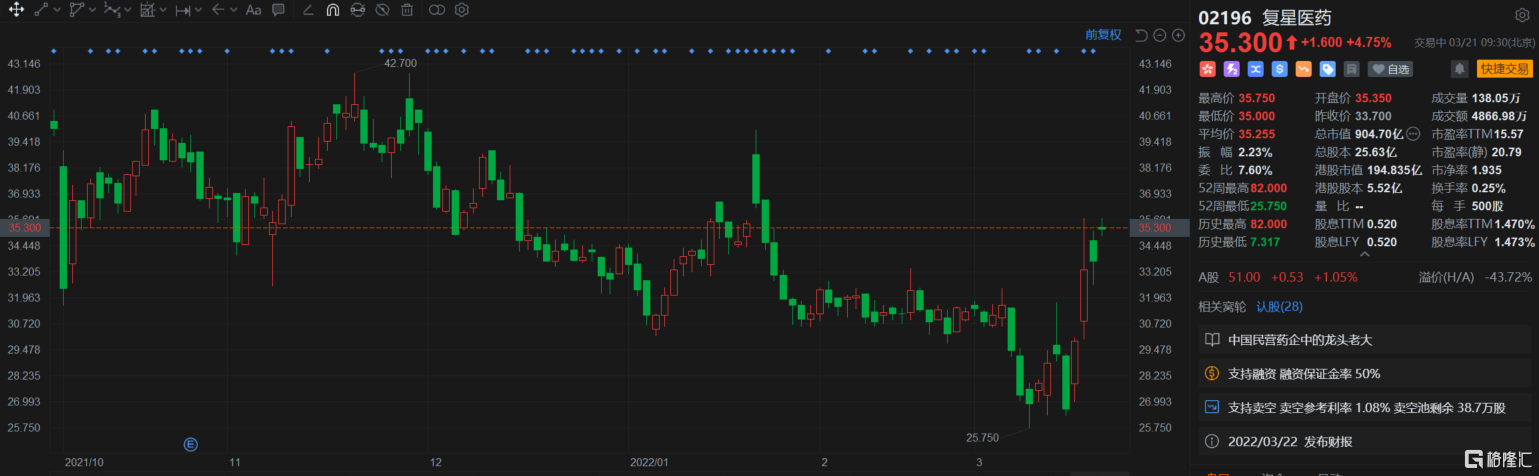Open 支持融资 融资保证金率 50% row
The width and height of the screenshot is (1539, 476).
1365,374
